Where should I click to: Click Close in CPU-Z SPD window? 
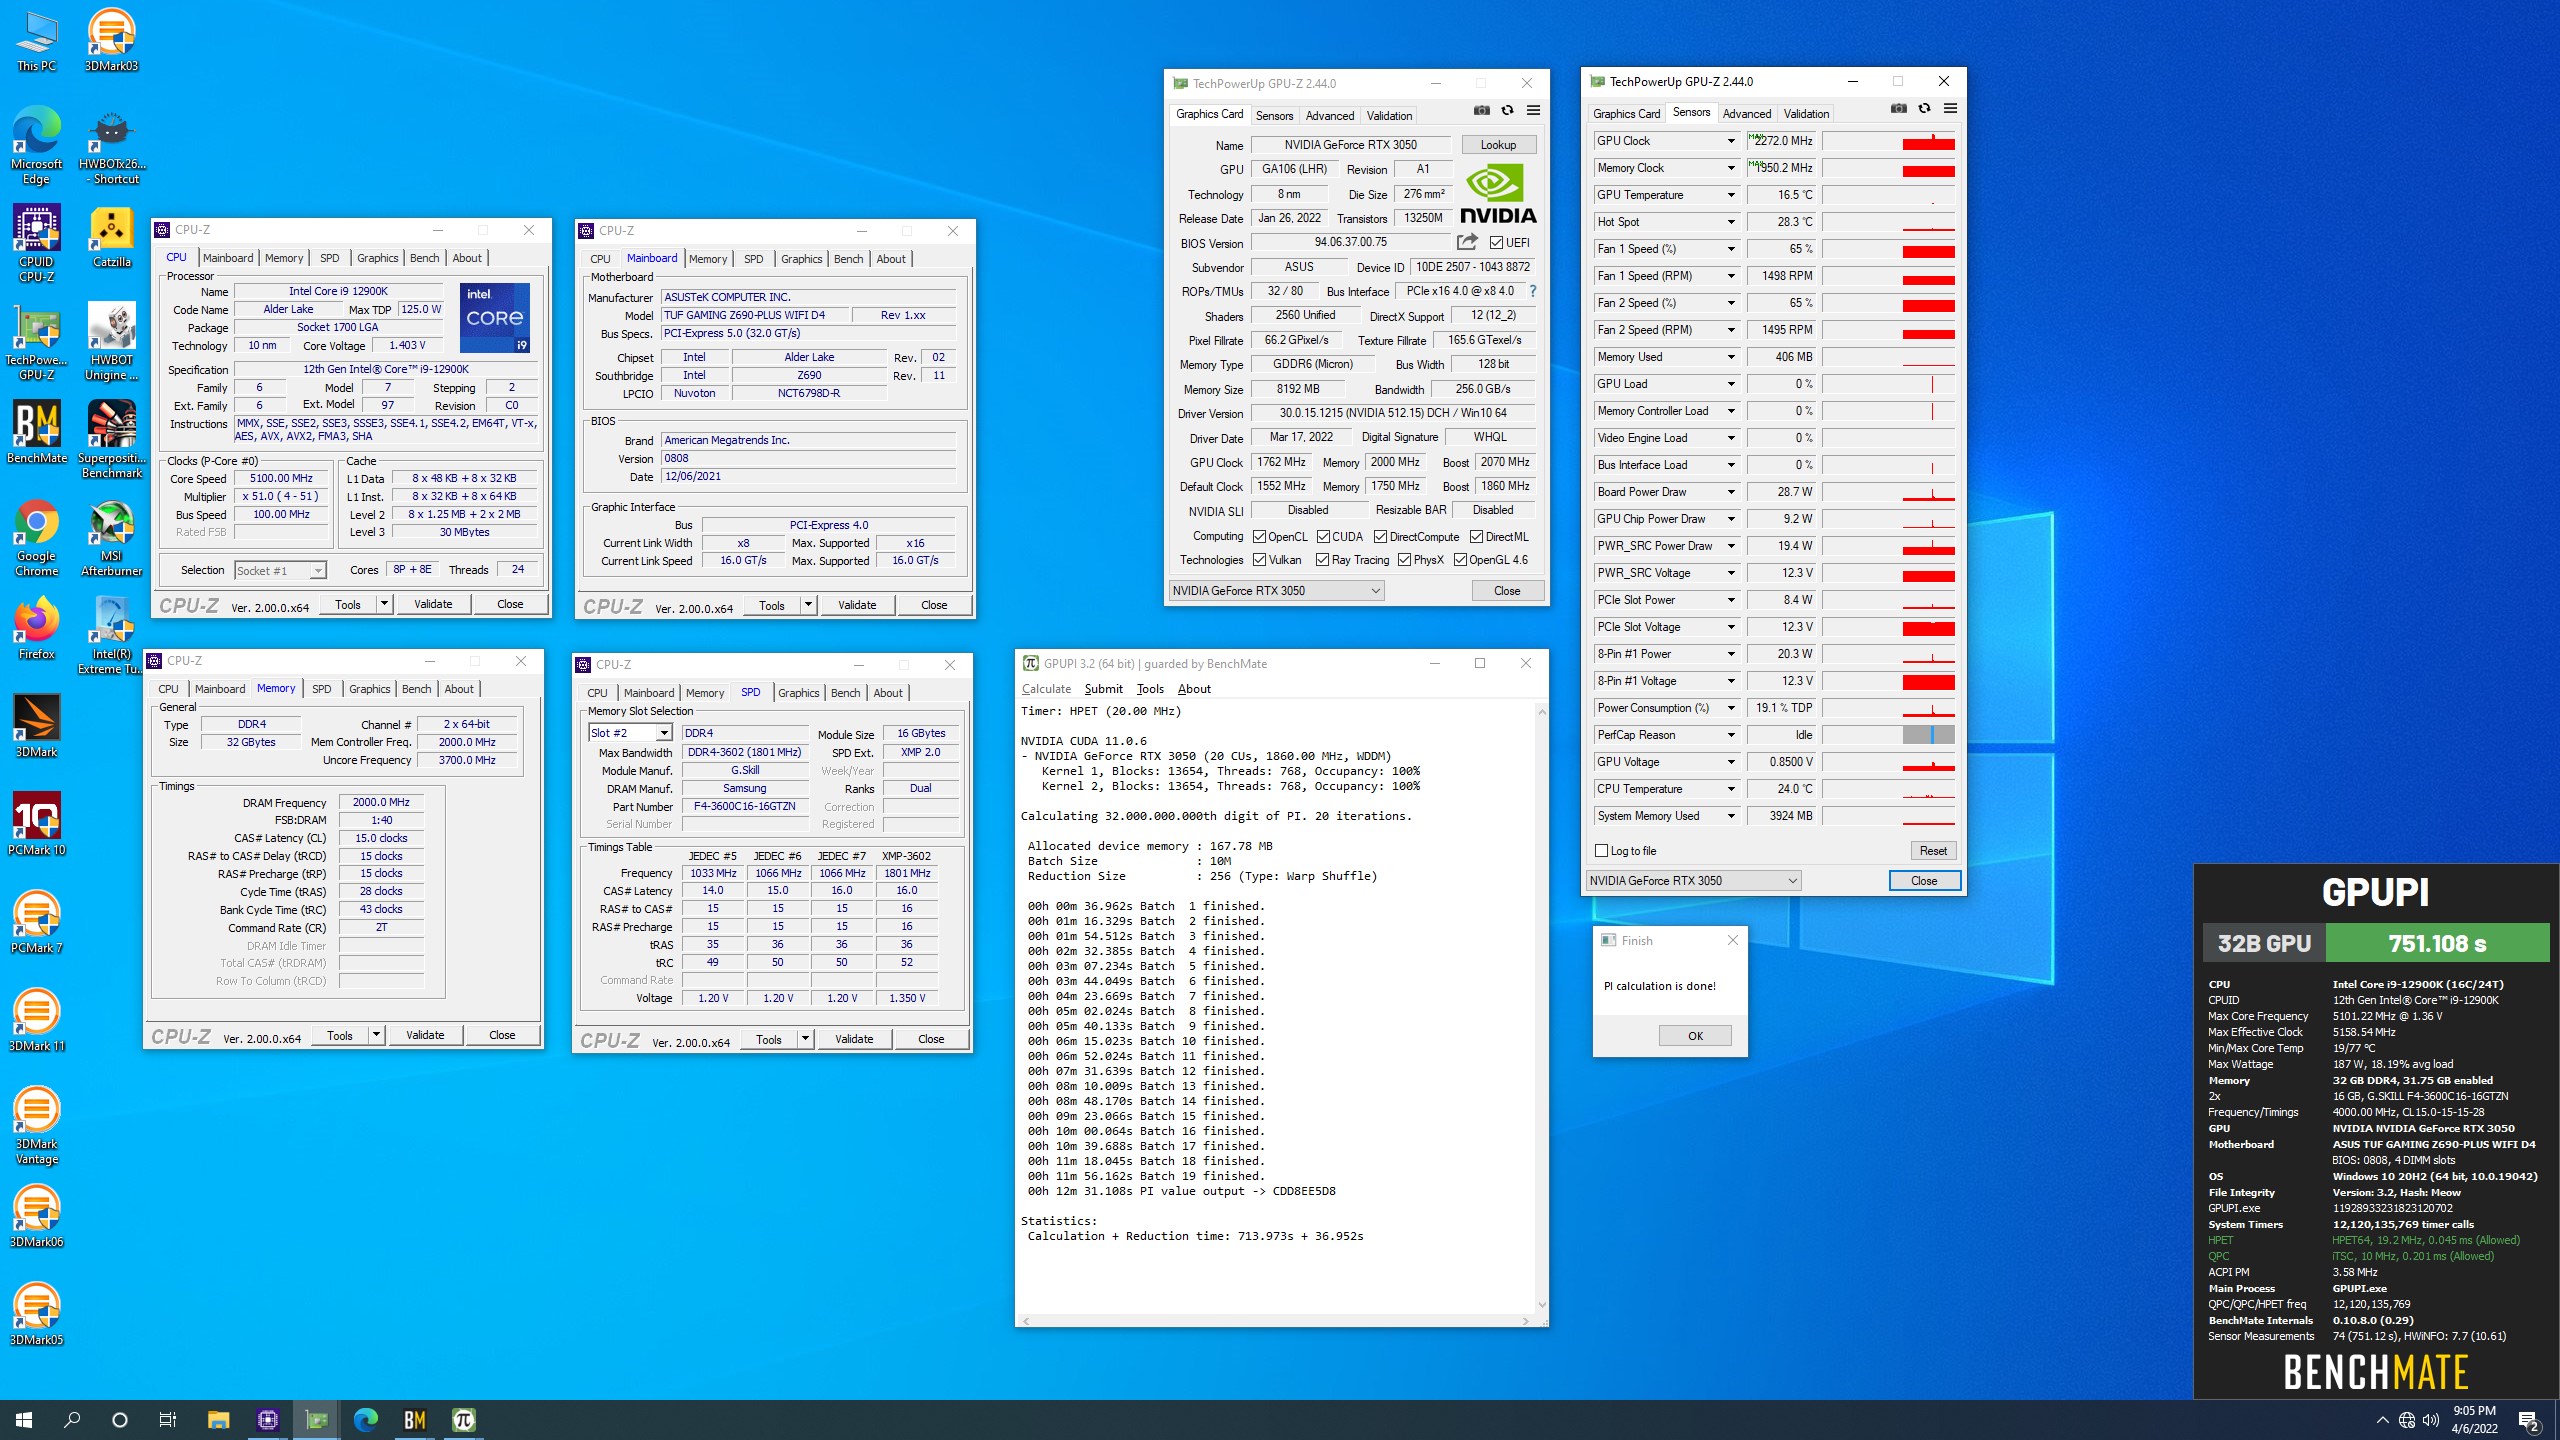[931, 1039]
